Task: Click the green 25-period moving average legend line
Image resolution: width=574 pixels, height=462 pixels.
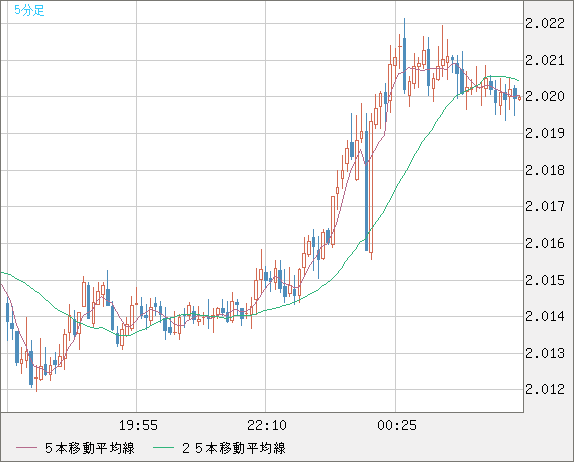Action: coord(163,448)
